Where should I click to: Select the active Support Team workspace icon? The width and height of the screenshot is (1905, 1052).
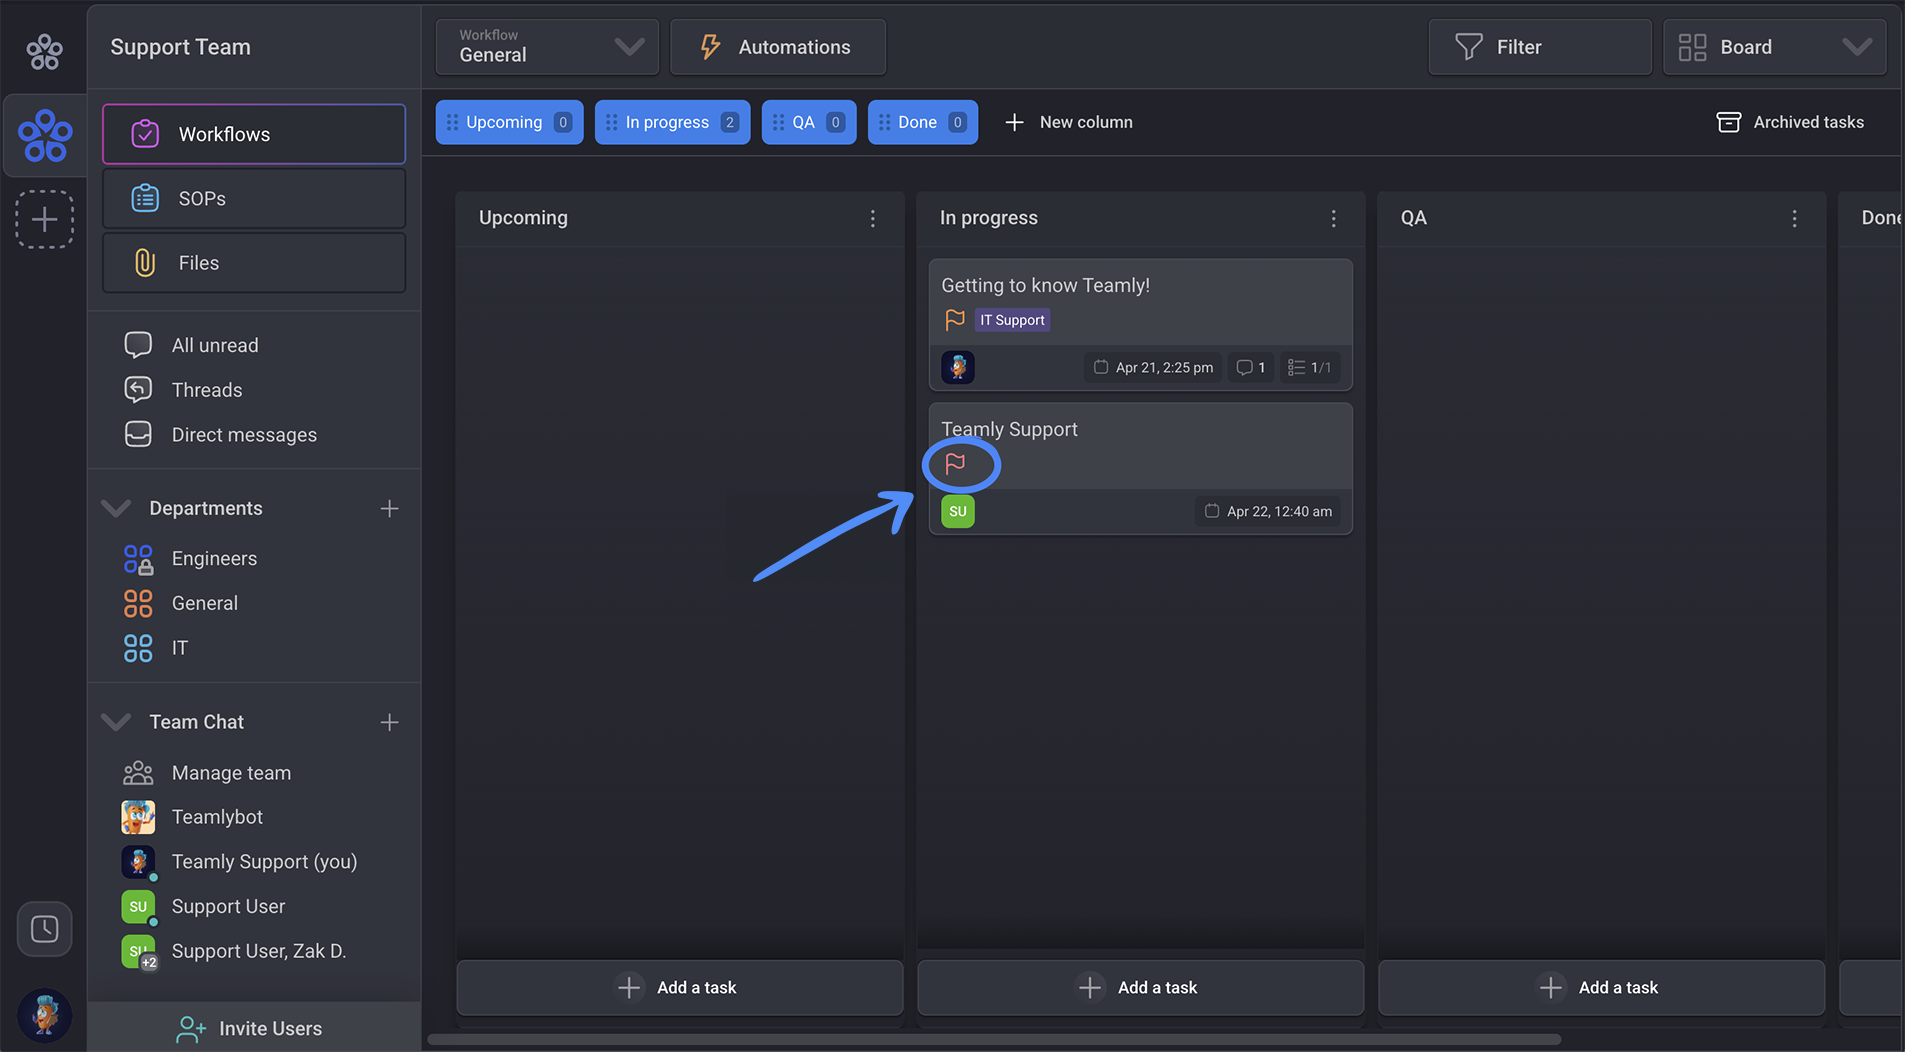pos(45,136)
